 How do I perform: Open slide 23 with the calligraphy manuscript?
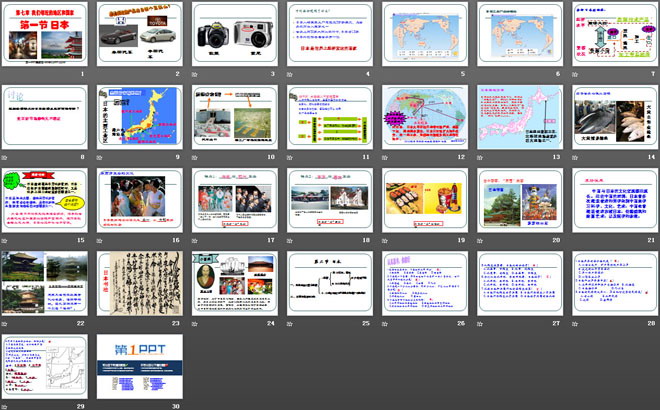(139, 283)
